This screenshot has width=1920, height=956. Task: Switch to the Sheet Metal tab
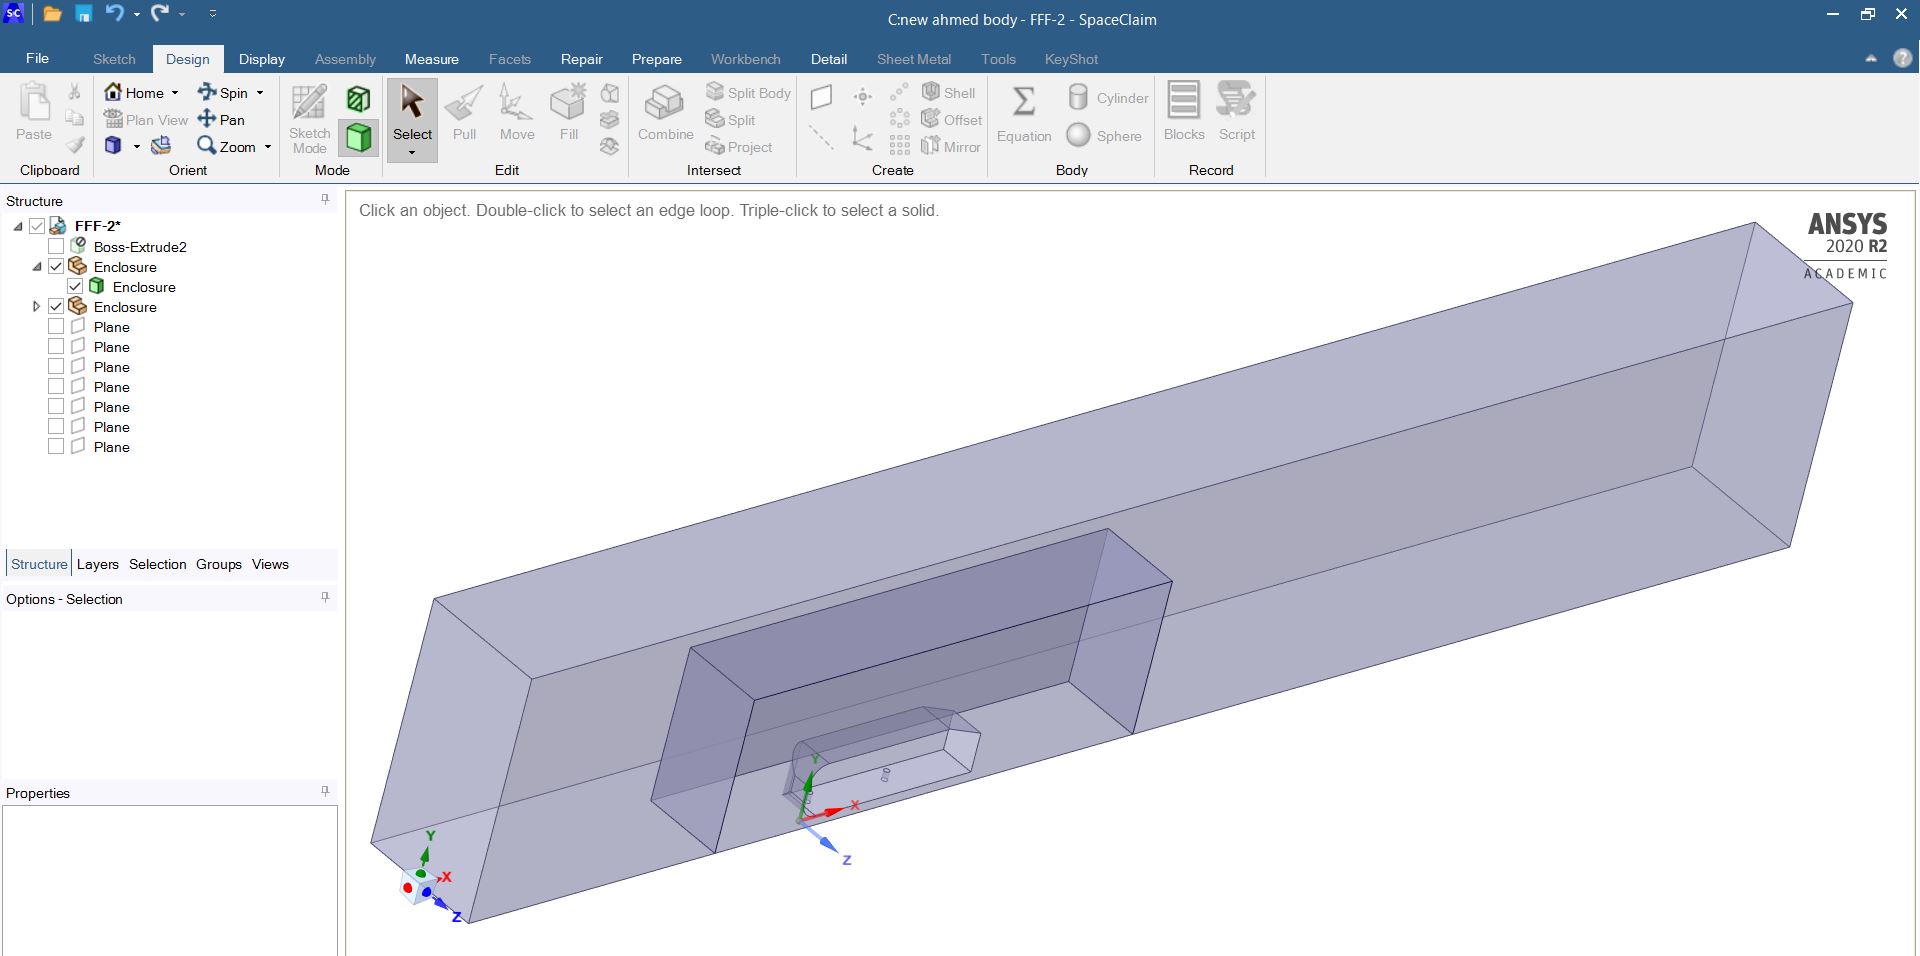pos(913,59)
